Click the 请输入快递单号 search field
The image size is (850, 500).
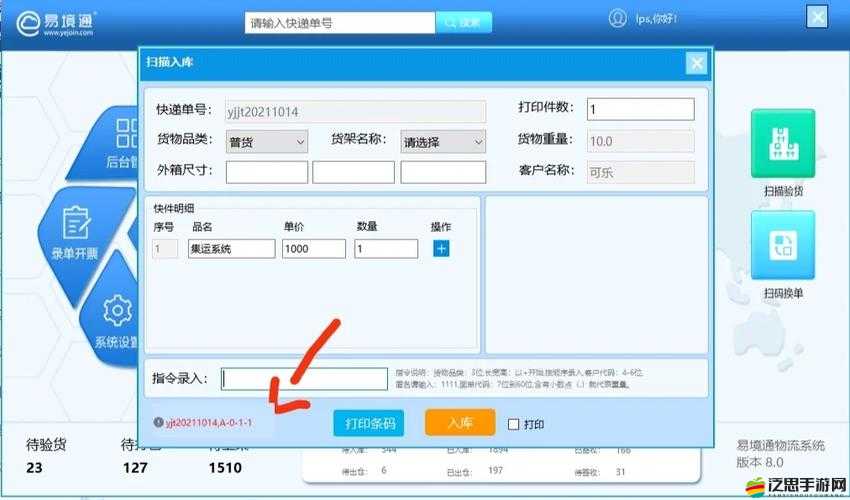340,23
